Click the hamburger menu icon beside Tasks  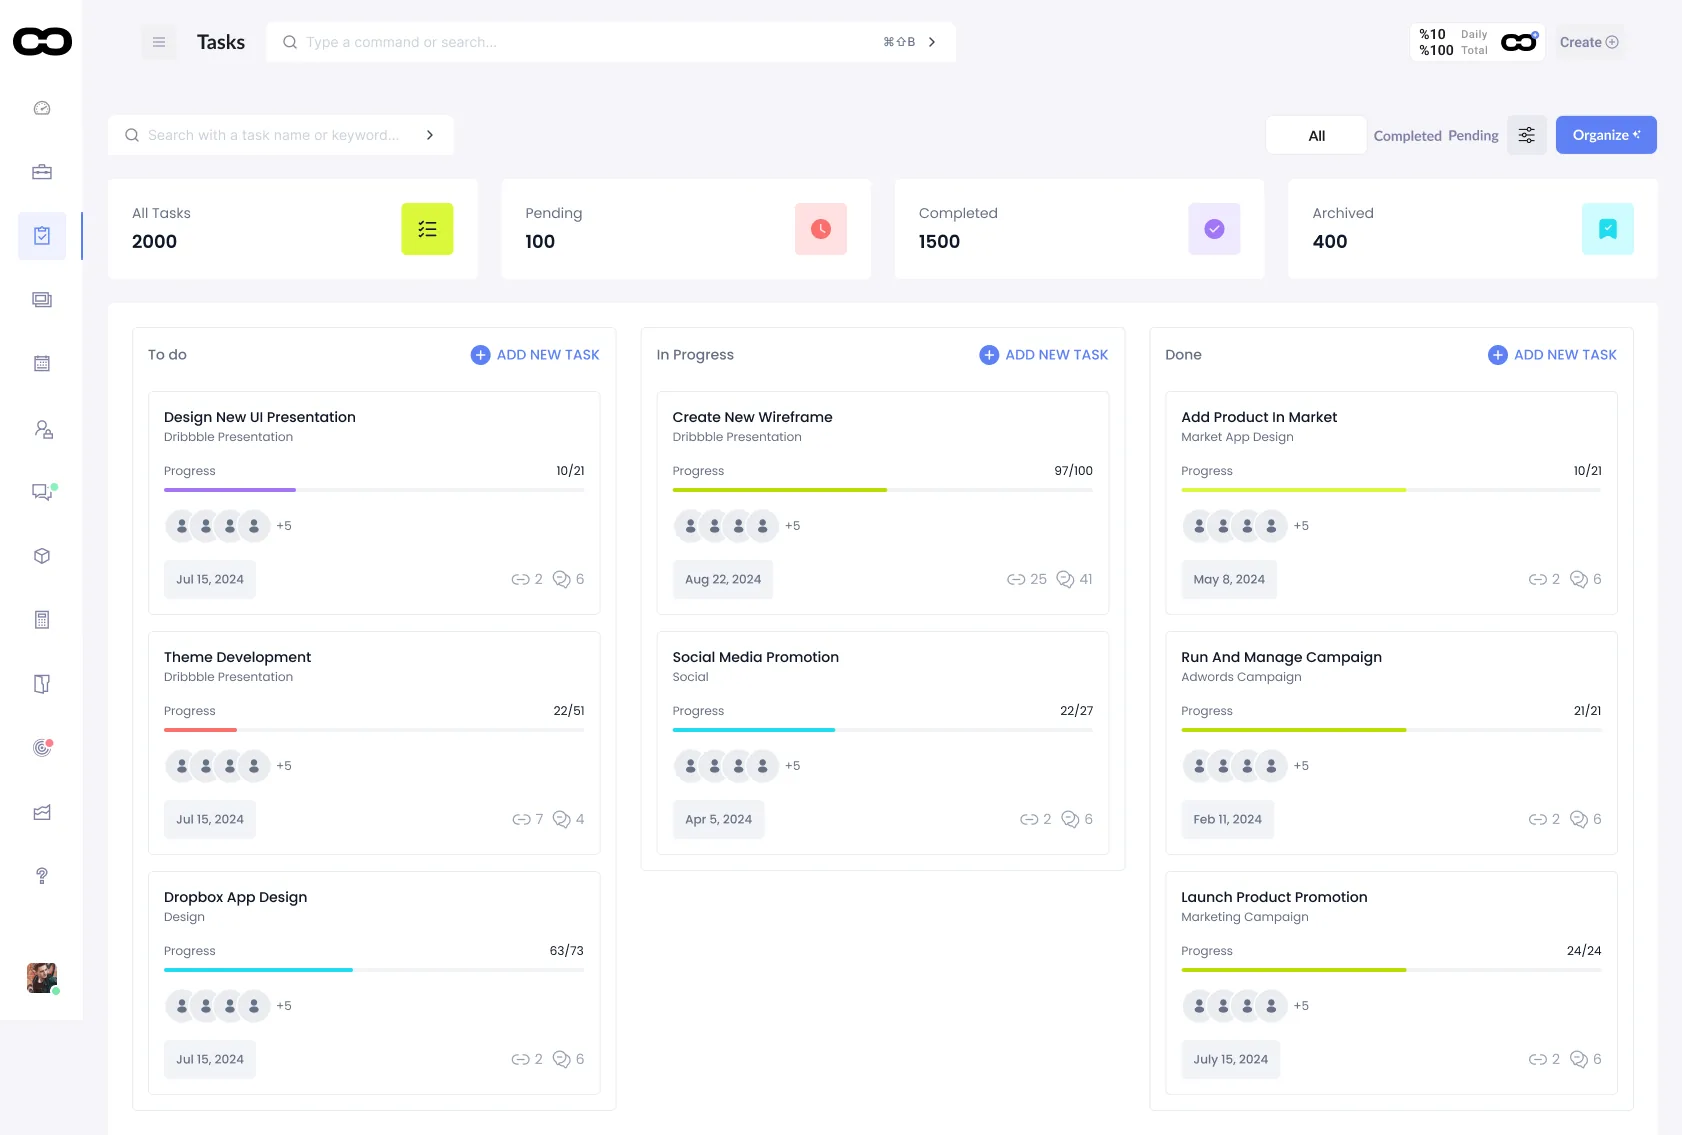click(158, 42)
